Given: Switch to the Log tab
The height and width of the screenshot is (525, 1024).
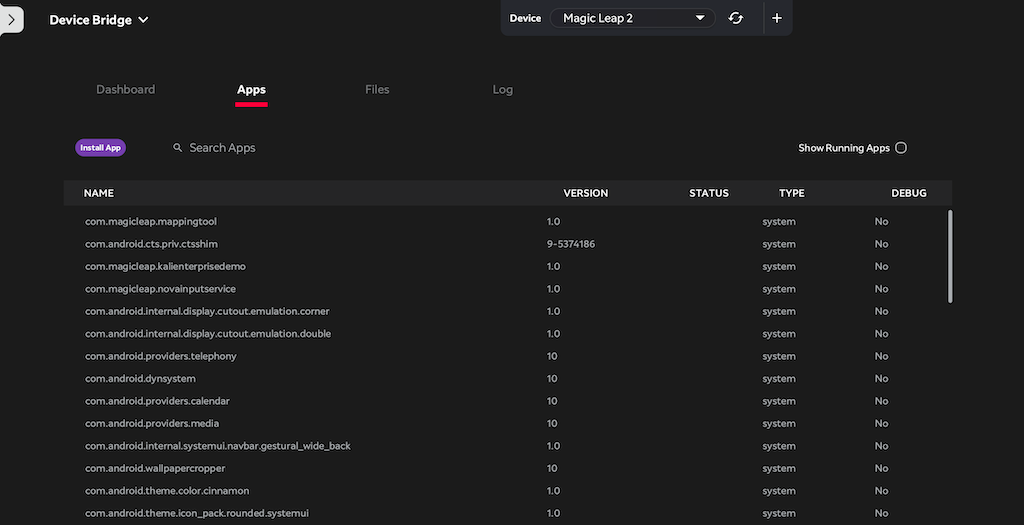Looking at the screenshot, I should [502, 90].
